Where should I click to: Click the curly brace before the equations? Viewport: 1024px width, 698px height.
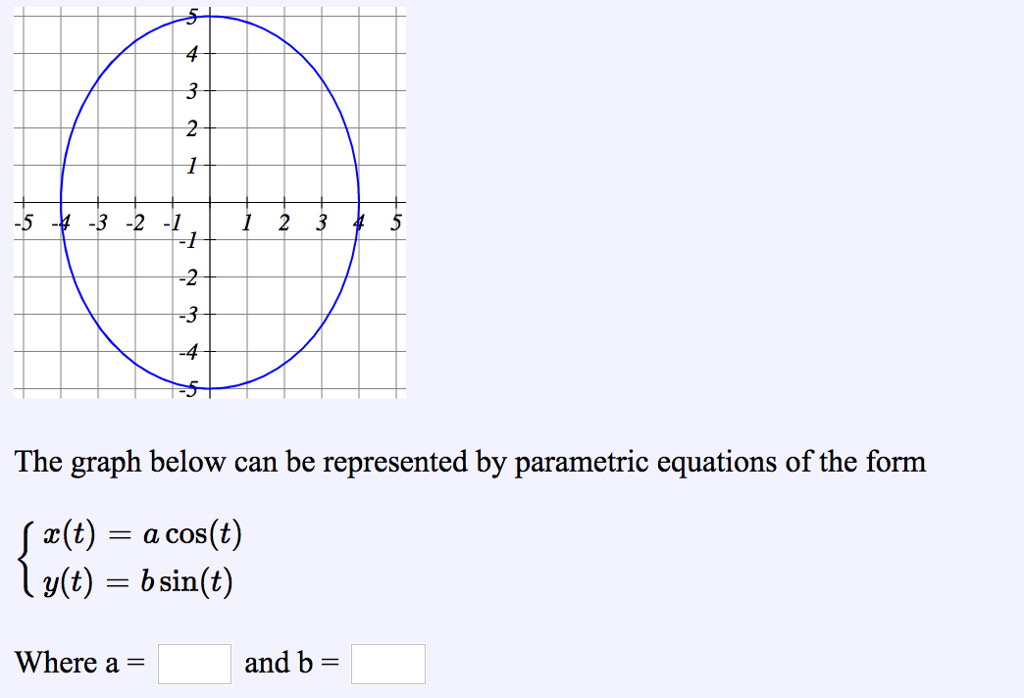pos(25,556)
